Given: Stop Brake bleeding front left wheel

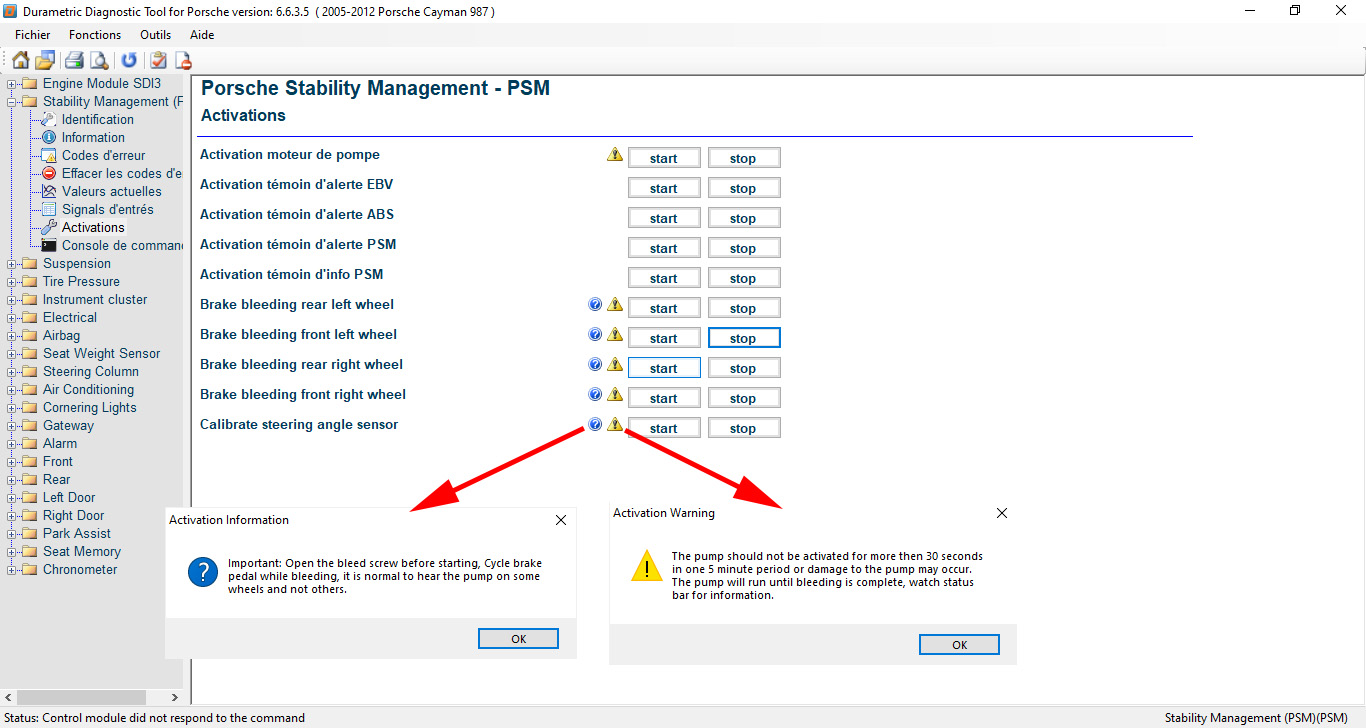Looking at the screenshot, I should (744, 338).
